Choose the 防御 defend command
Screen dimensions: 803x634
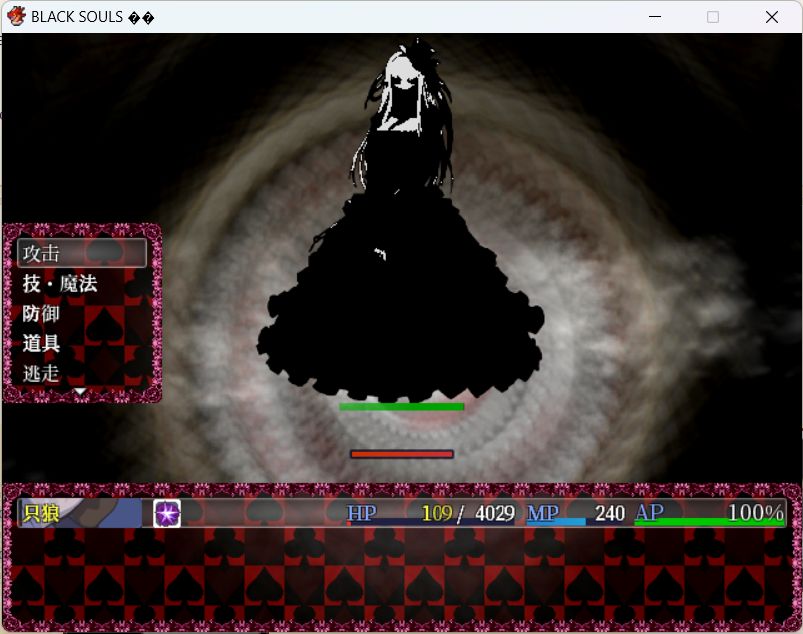click(42, 314)
